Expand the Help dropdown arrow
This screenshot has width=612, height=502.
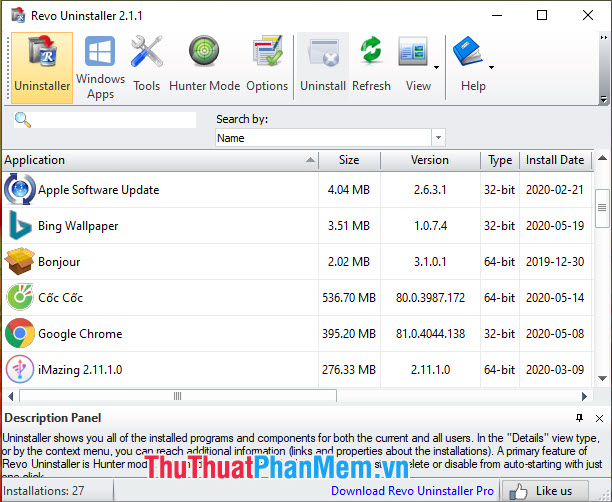[x=491, y=68]
